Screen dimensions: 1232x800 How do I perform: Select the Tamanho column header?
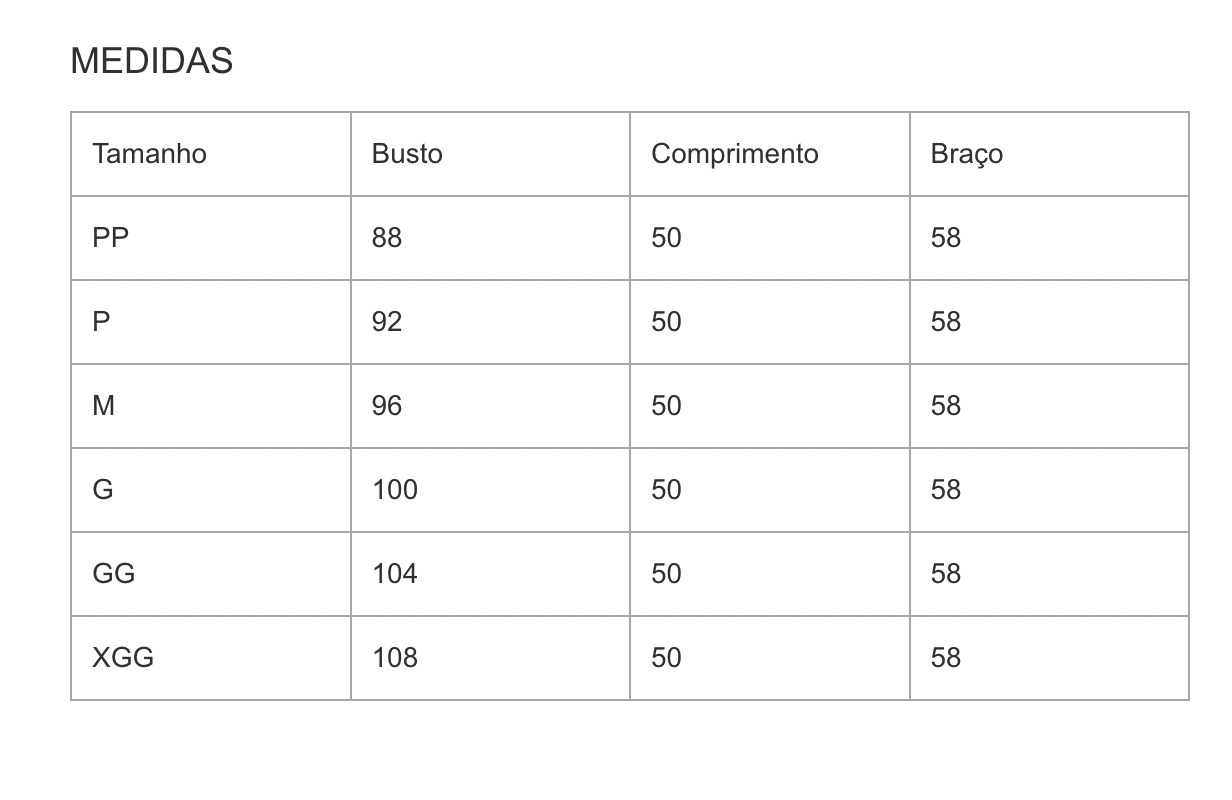point(149,154)
